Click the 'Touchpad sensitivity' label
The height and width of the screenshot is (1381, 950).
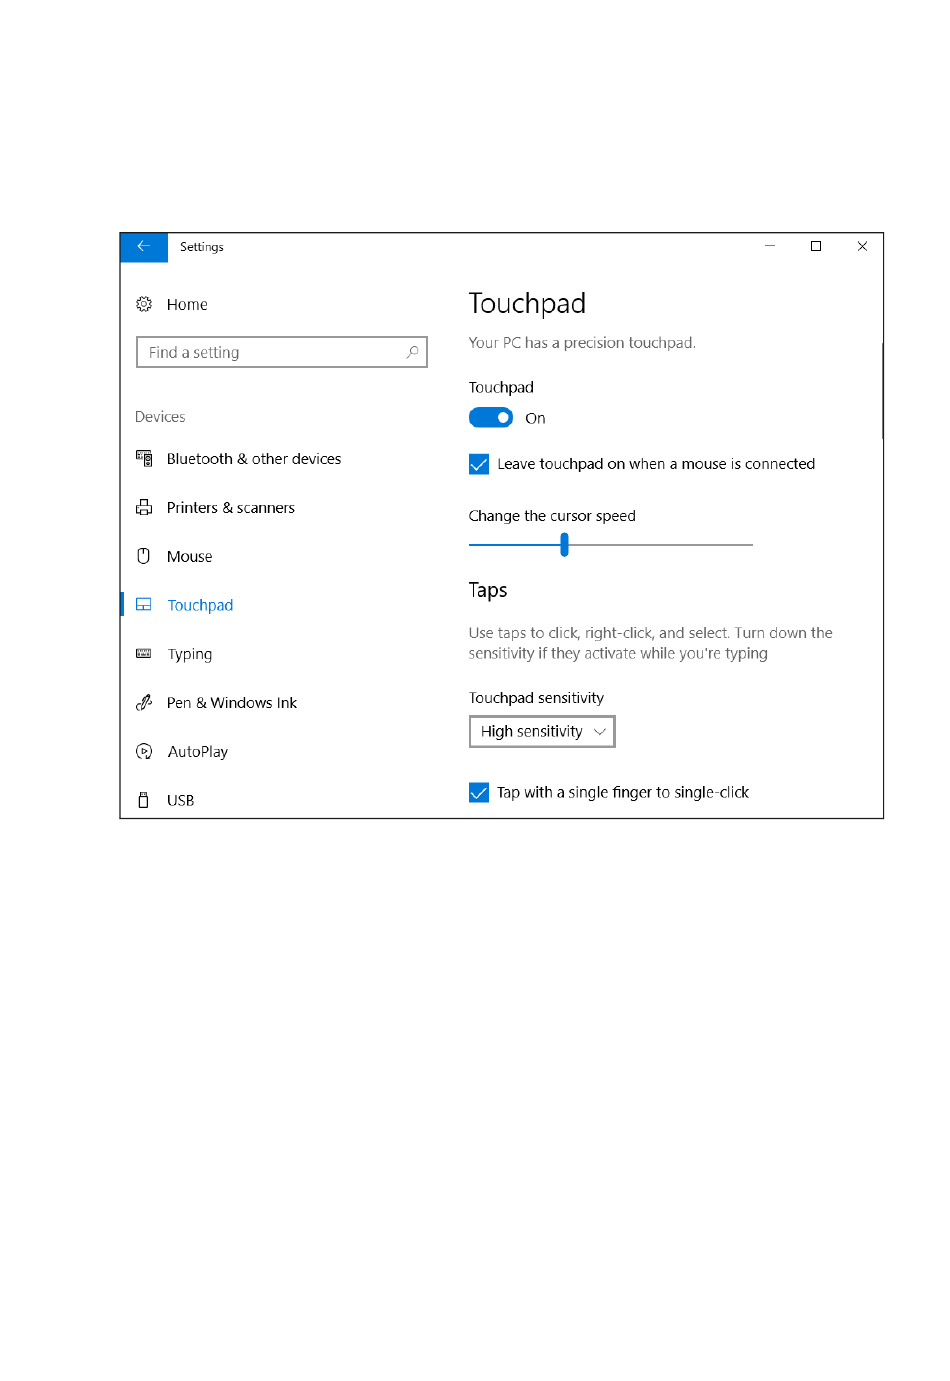click(536, 697)
